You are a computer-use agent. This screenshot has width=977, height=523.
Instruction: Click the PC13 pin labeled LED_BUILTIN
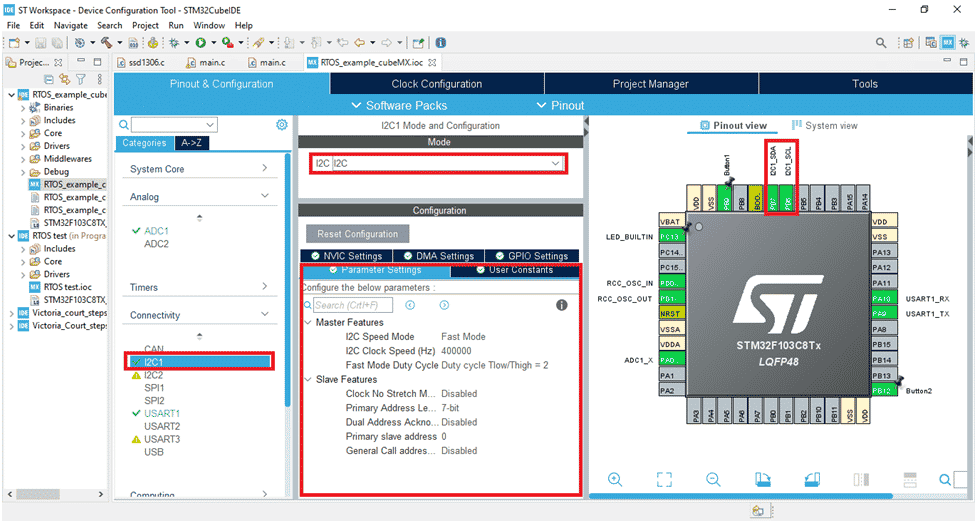672,237
